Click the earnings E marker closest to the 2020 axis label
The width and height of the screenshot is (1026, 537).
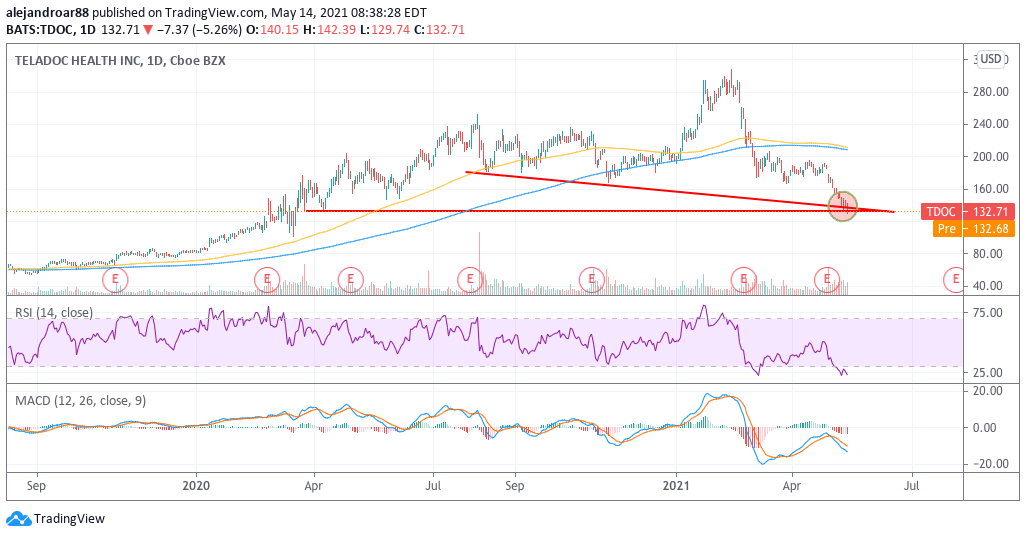click(x=266, y=279)
